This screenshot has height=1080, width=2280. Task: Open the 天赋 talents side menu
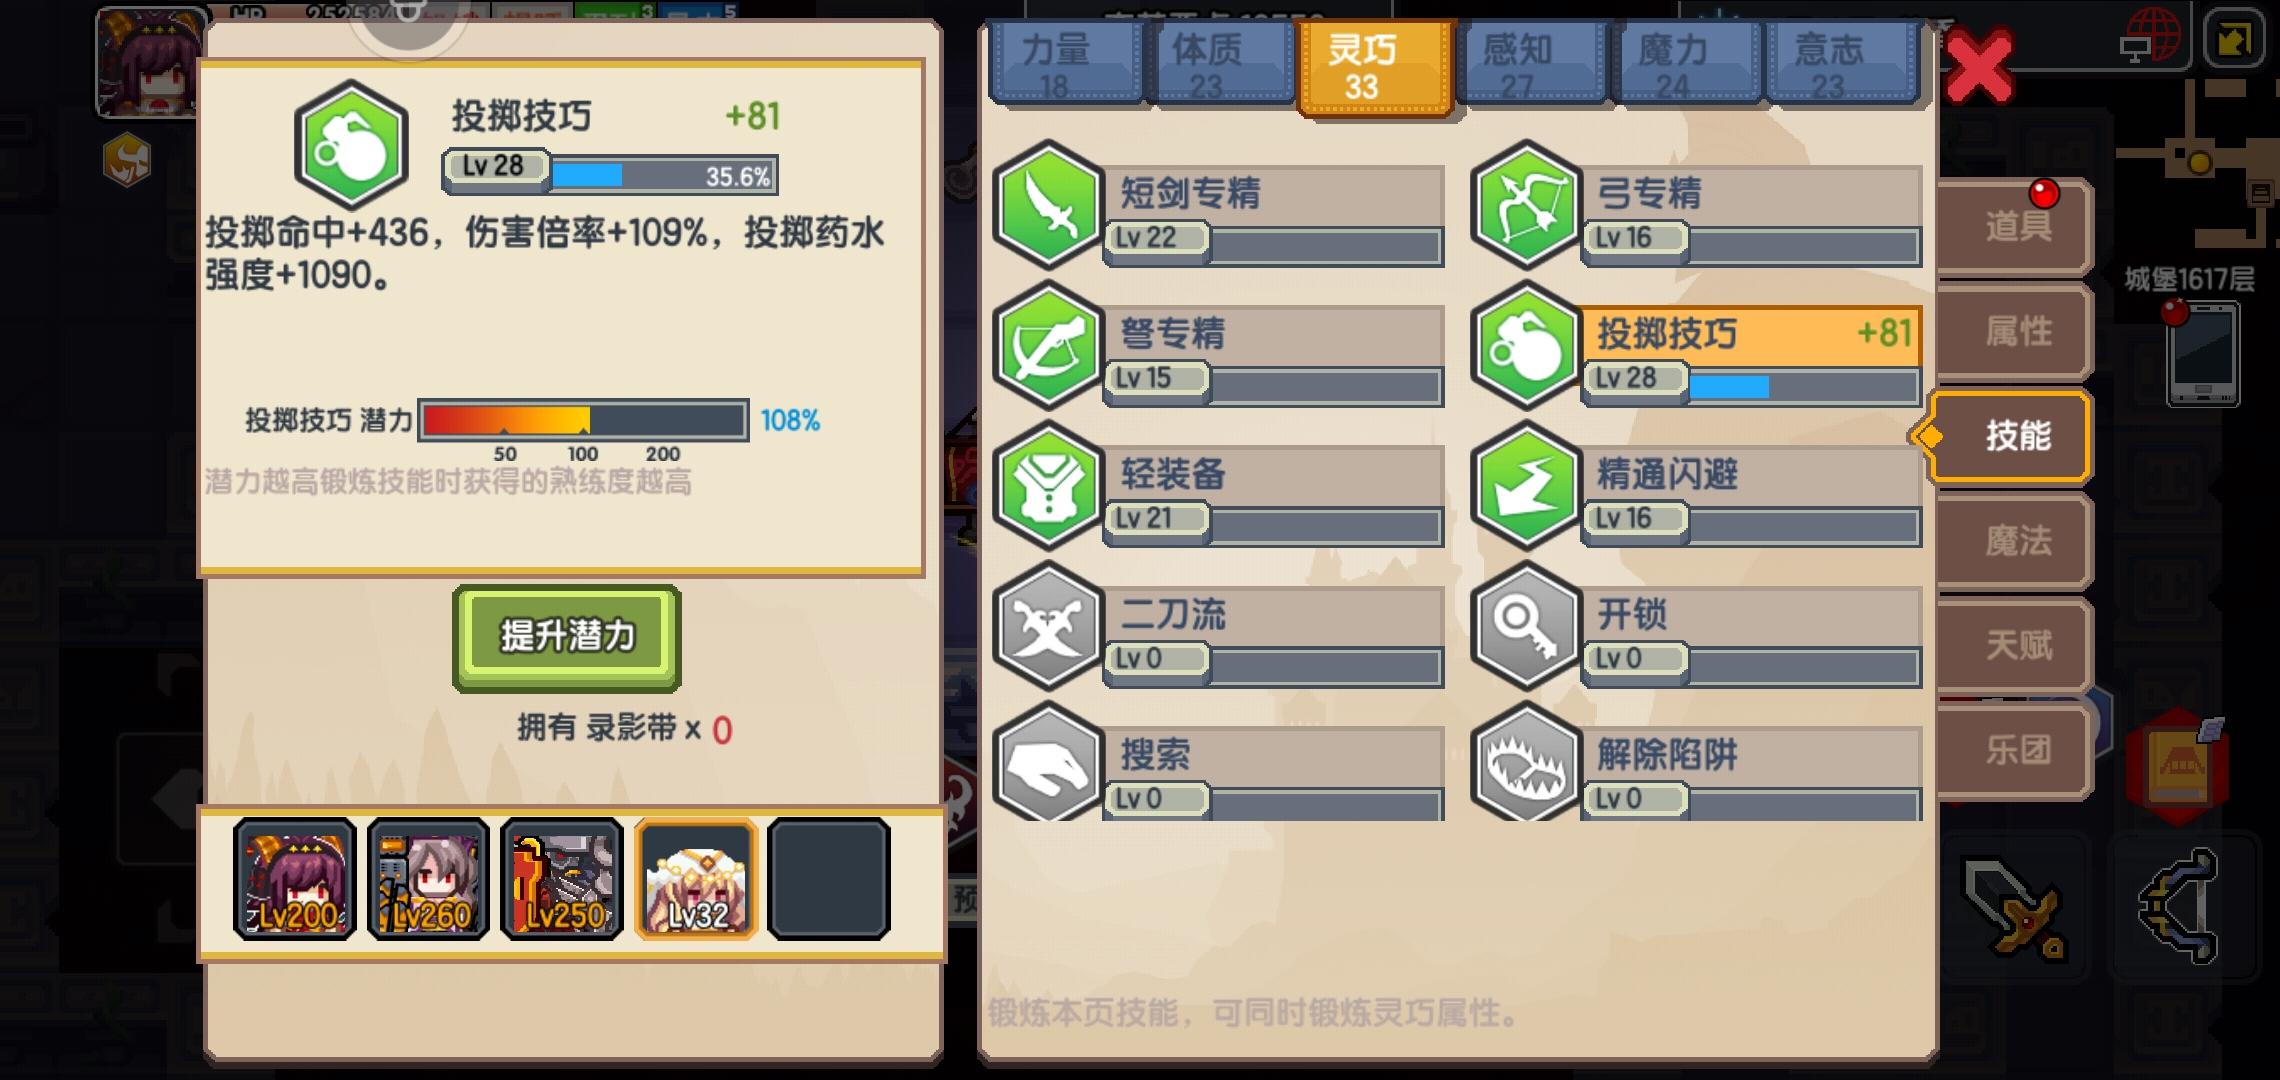tap(2015, 645)
